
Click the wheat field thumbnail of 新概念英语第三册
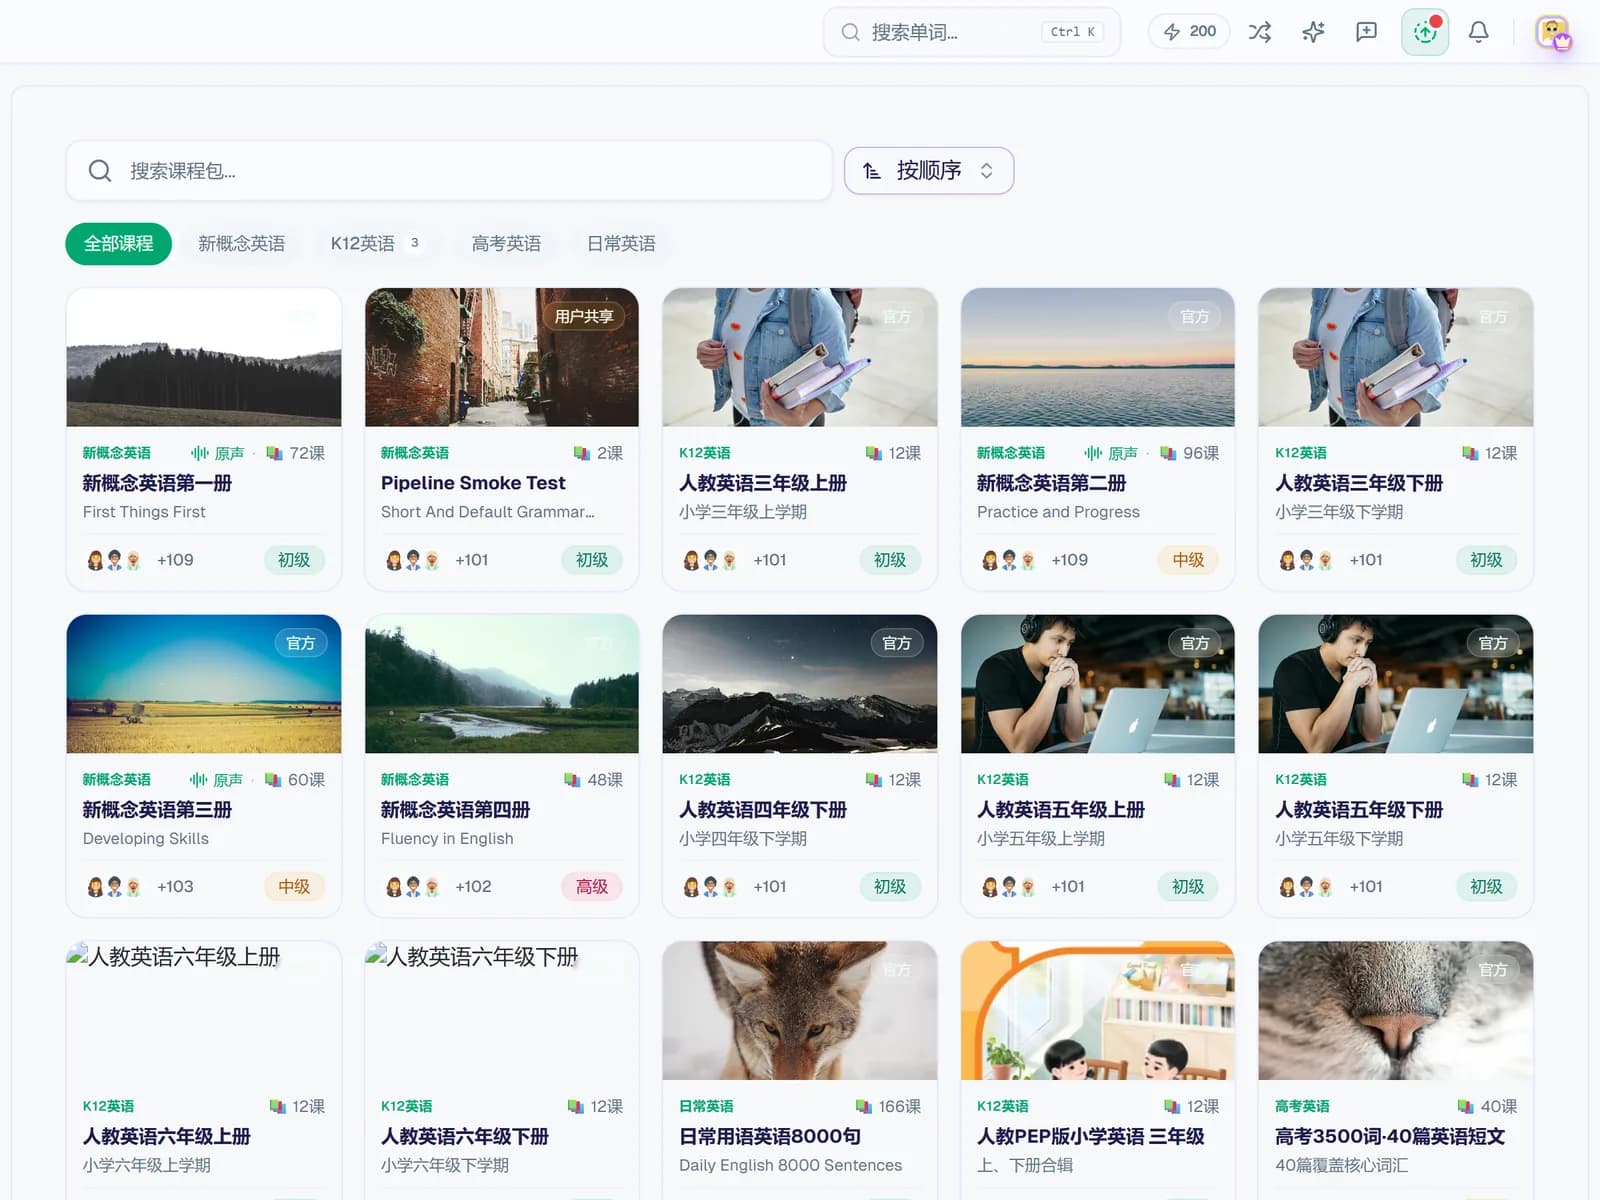(204, 684)
